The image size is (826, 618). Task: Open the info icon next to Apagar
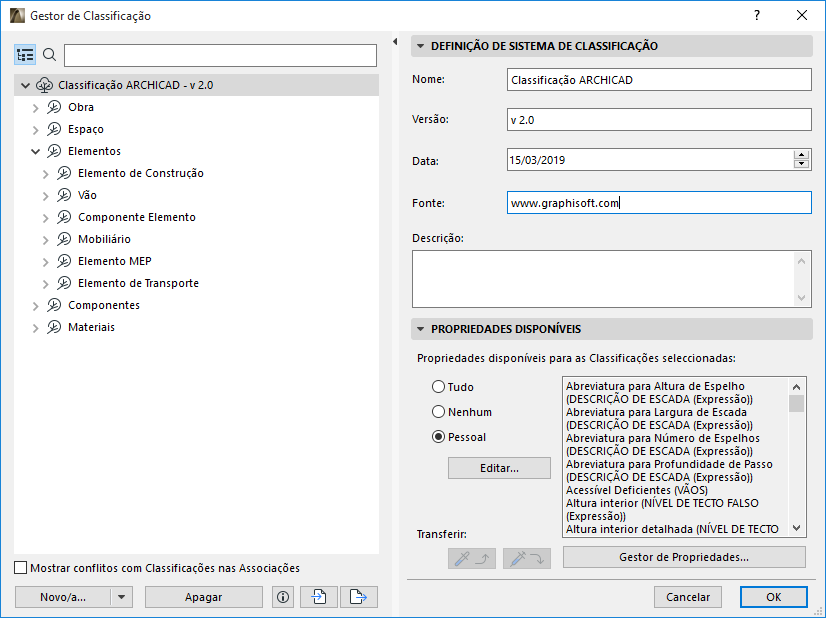(282, 596)
